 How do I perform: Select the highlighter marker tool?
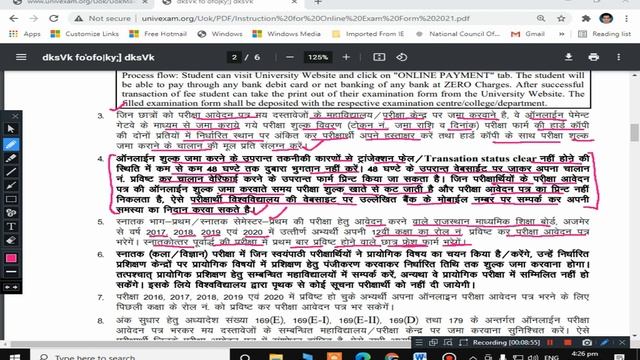coord(11,158)
